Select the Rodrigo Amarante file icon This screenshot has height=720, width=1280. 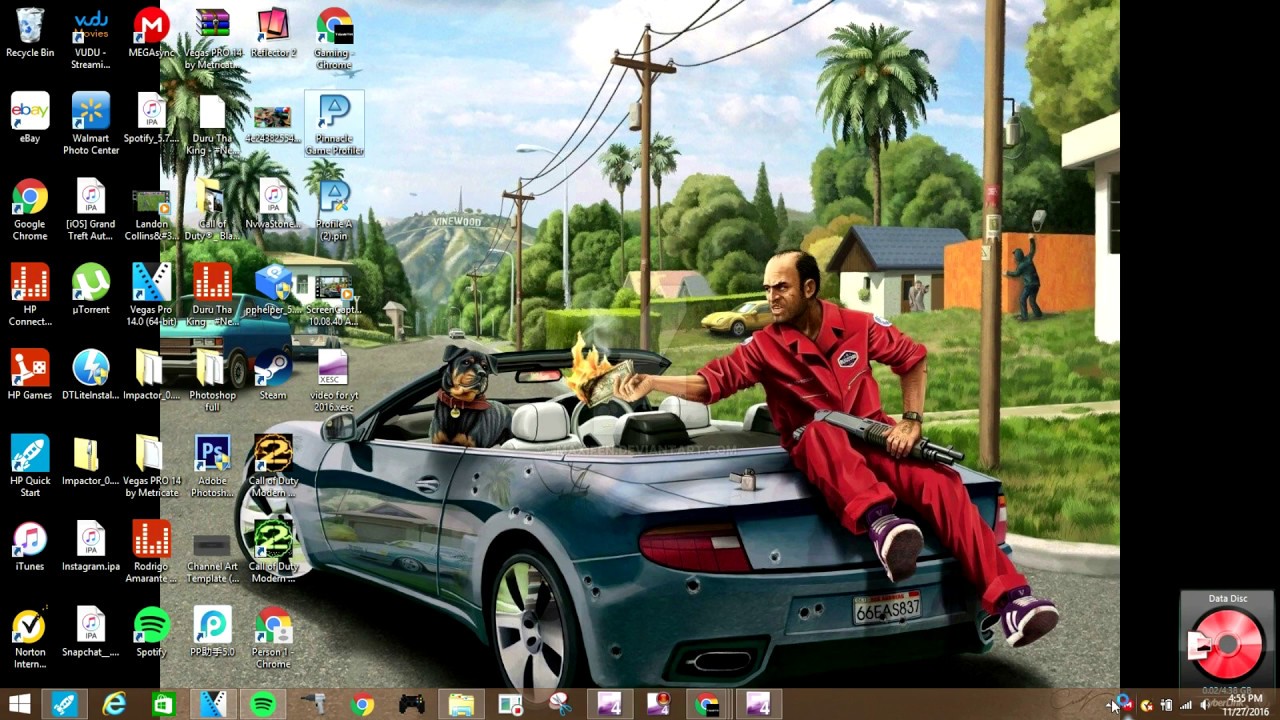[151, 553]
